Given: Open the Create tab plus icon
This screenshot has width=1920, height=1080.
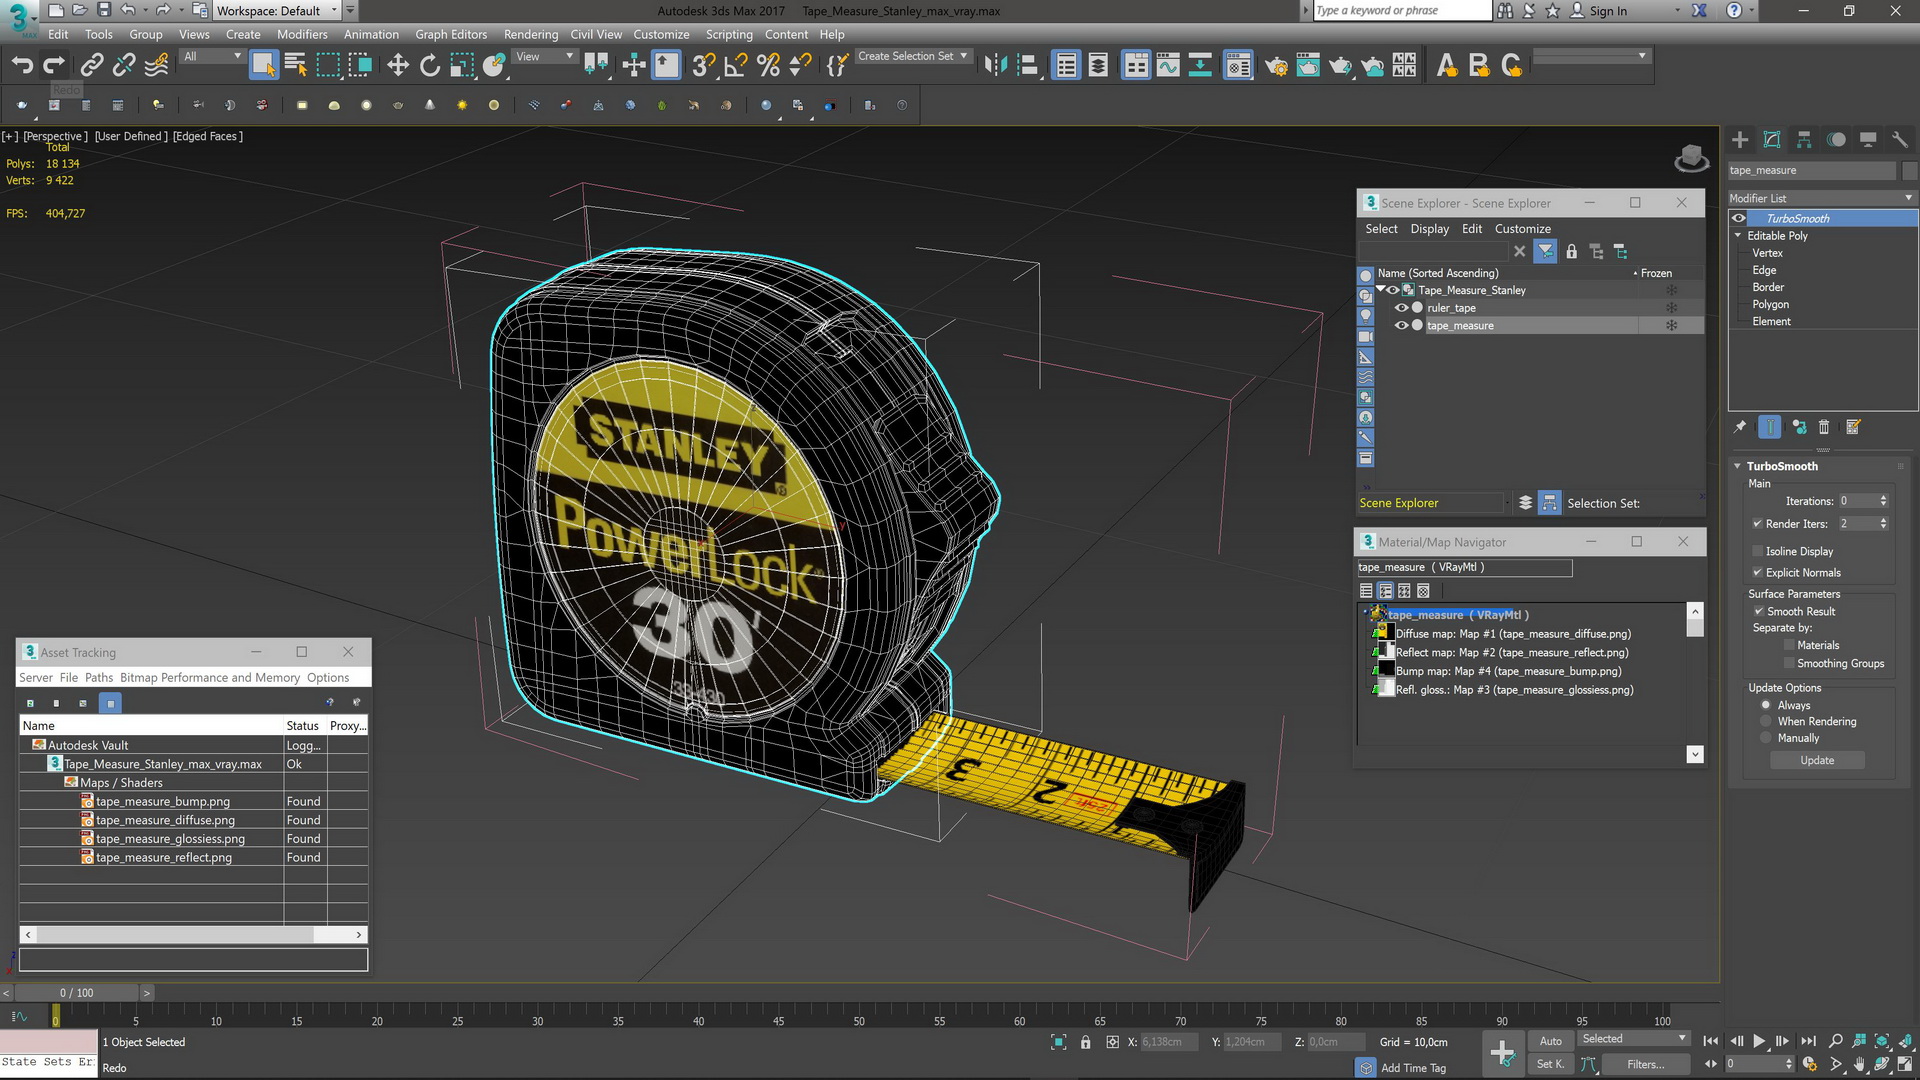Looking at the screenshot, I should pos(1740,140).
